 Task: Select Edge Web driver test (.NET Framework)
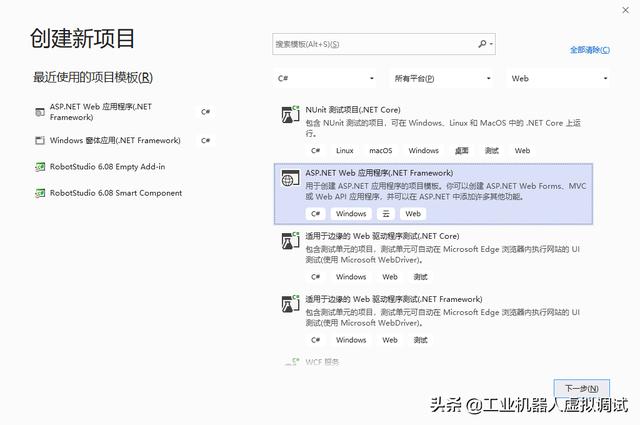[433, 320]
